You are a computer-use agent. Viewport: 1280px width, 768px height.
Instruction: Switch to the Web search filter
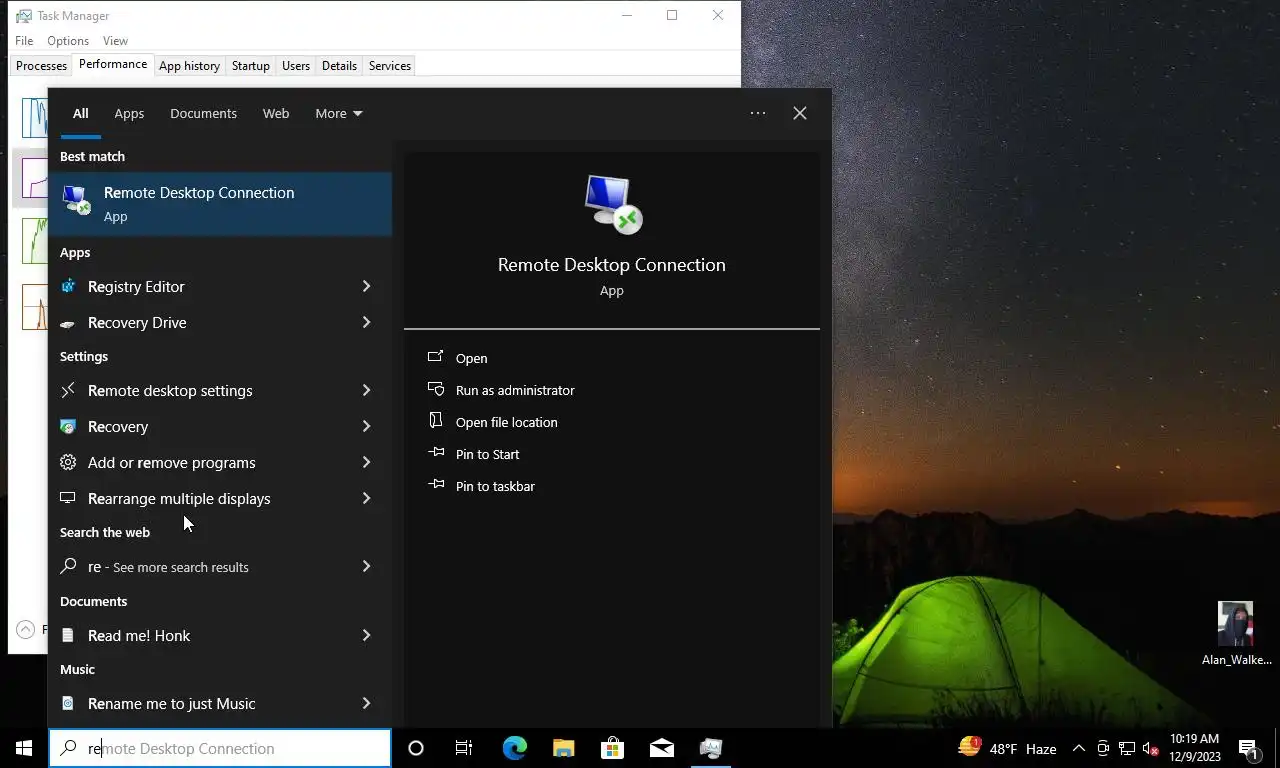click(276, 113)
